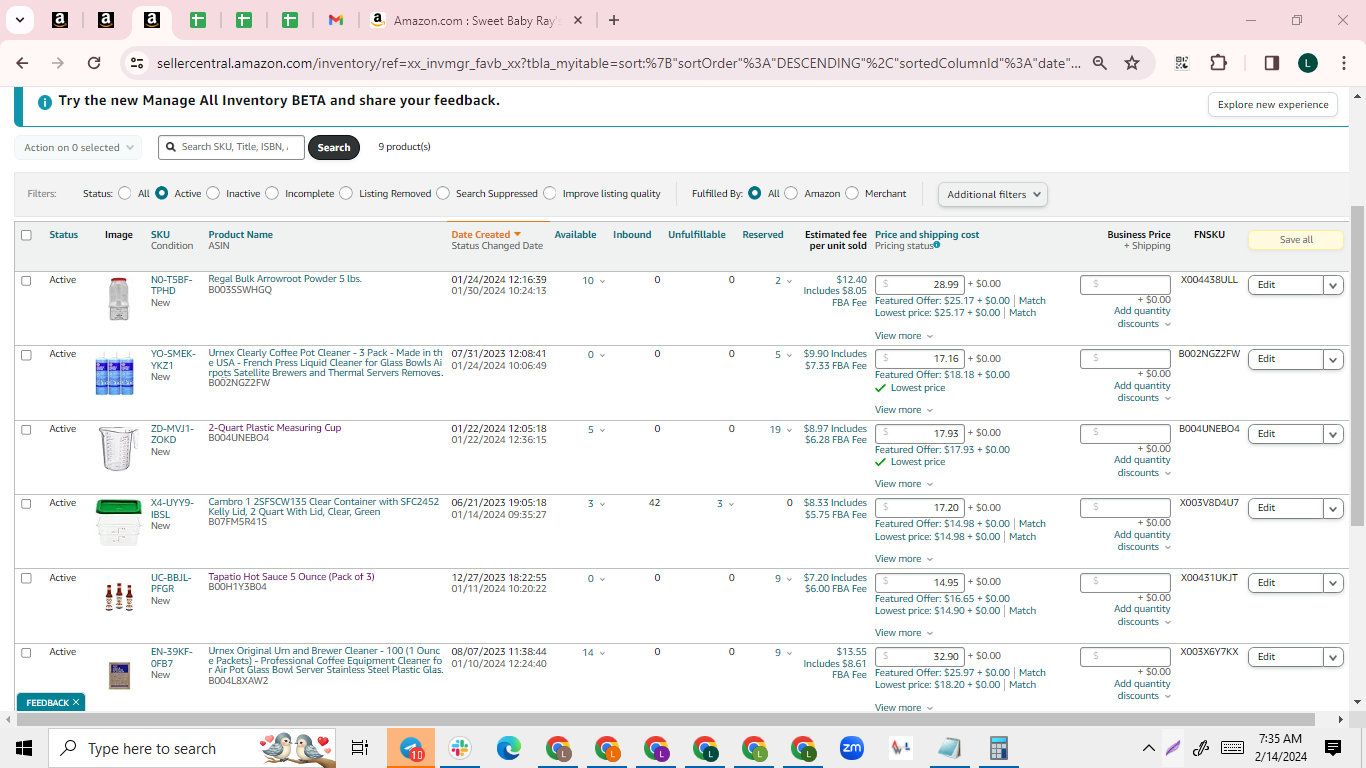Select Fulfilled By Merchant radio
The image size is (1366, 768).
[852, 193]
